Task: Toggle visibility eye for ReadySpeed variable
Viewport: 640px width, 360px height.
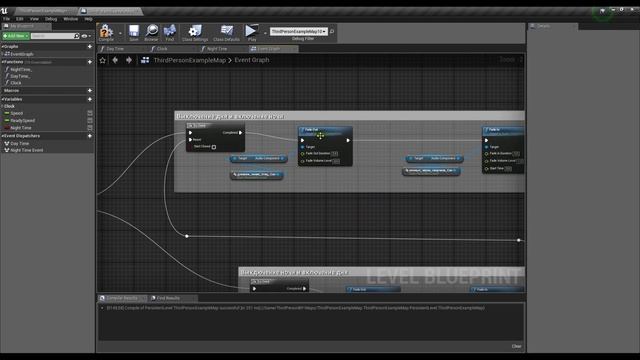Action: point(90,120)
